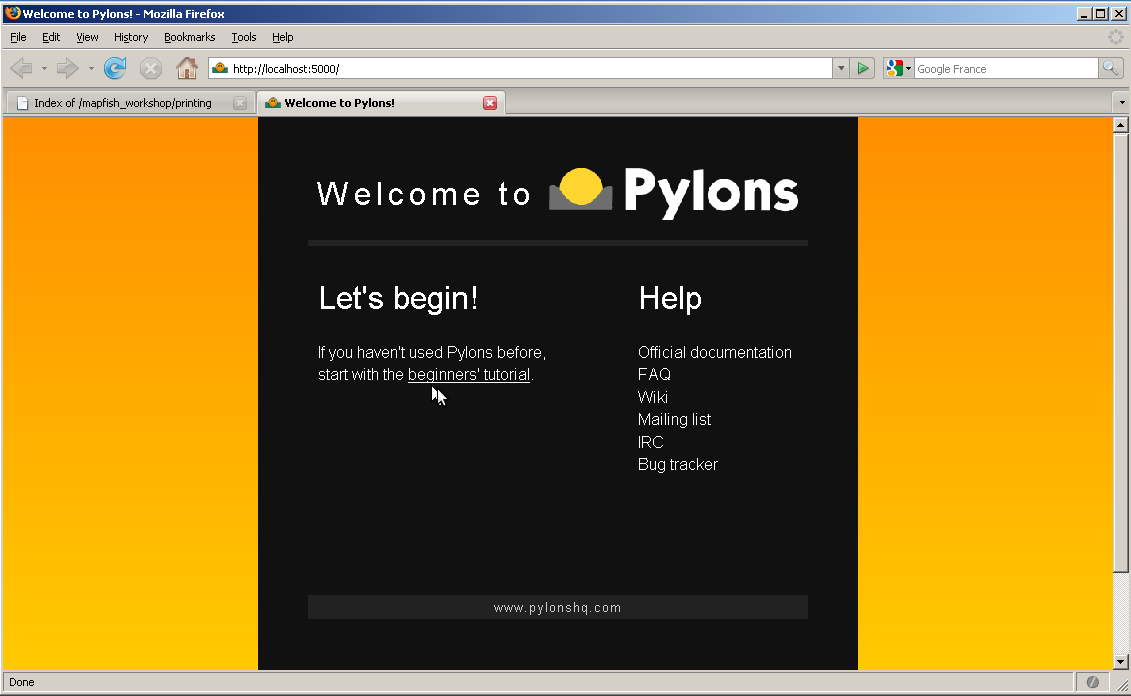Open the back history dropdown arrow
This screenshot has height=696, width=1131.
44,69
